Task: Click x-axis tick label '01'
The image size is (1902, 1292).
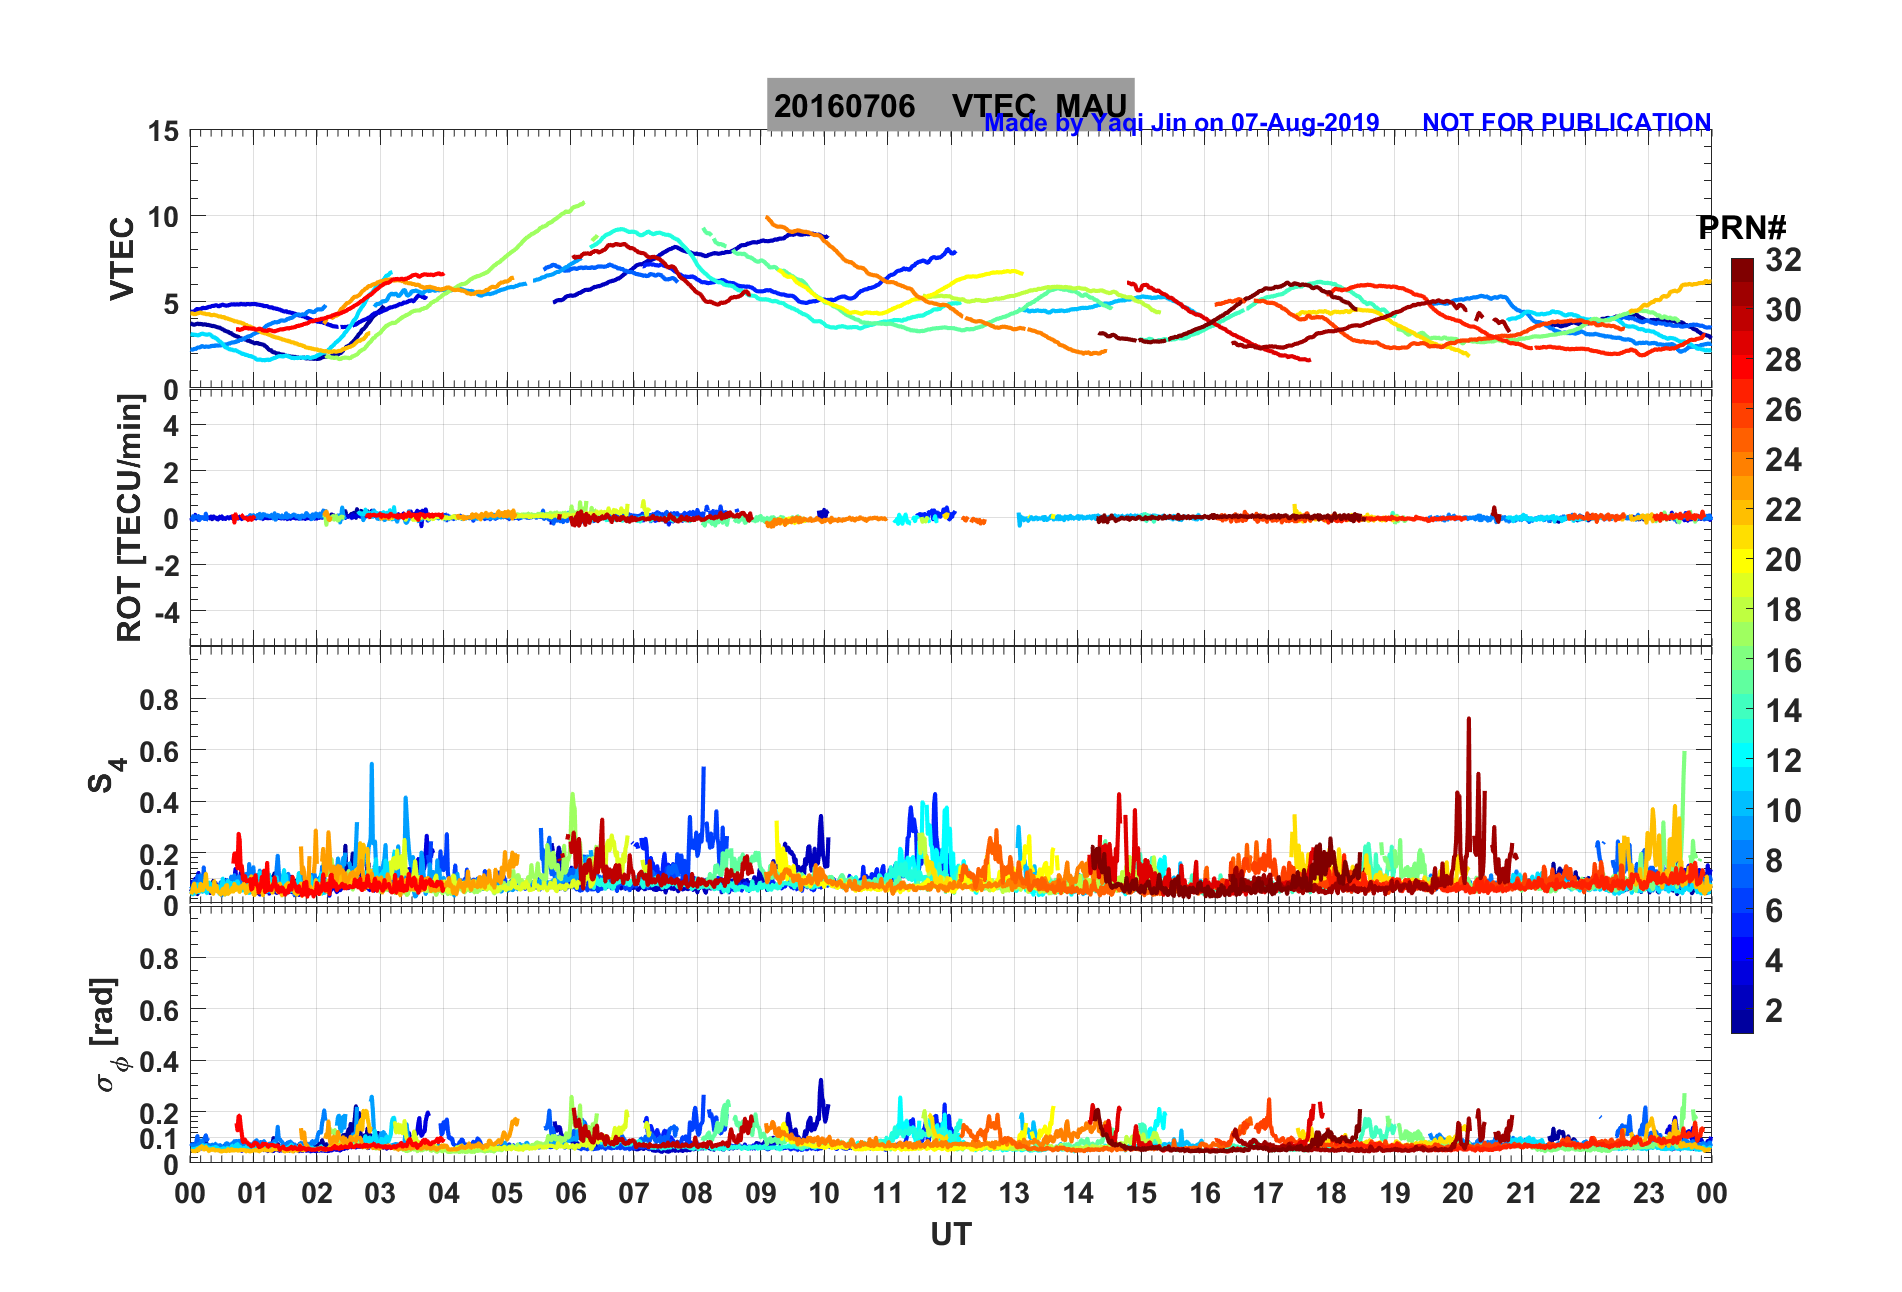Action: coord(253,1193)
